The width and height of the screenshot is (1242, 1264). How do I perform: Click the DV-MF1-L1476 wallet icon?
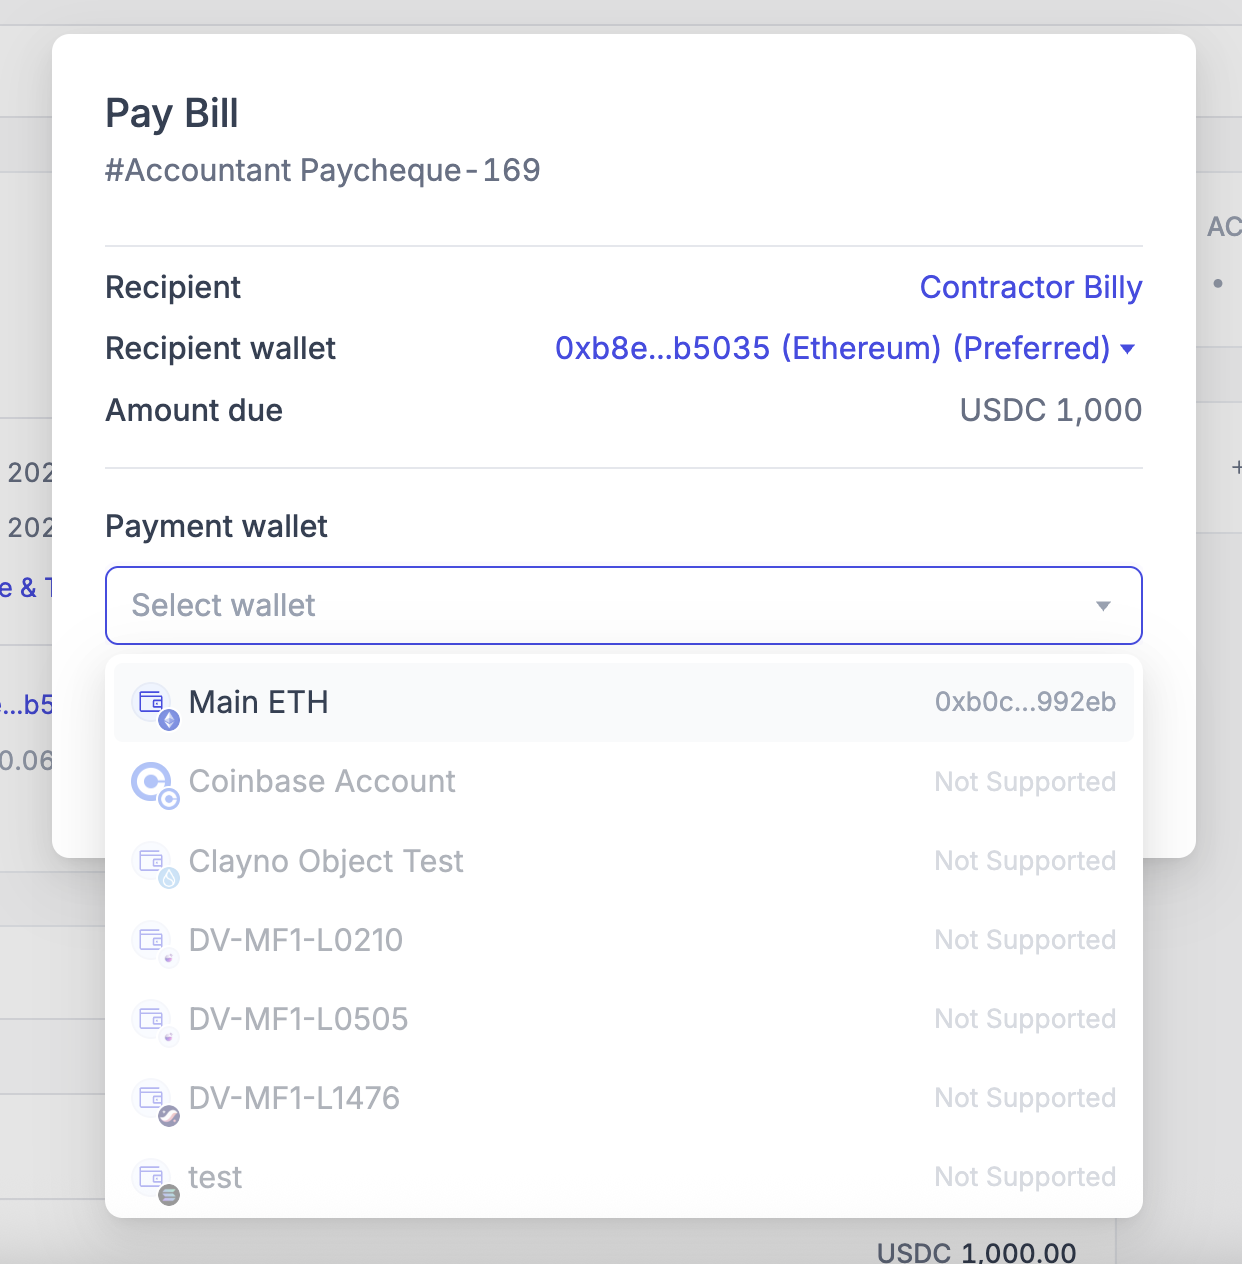point(154,1099)
